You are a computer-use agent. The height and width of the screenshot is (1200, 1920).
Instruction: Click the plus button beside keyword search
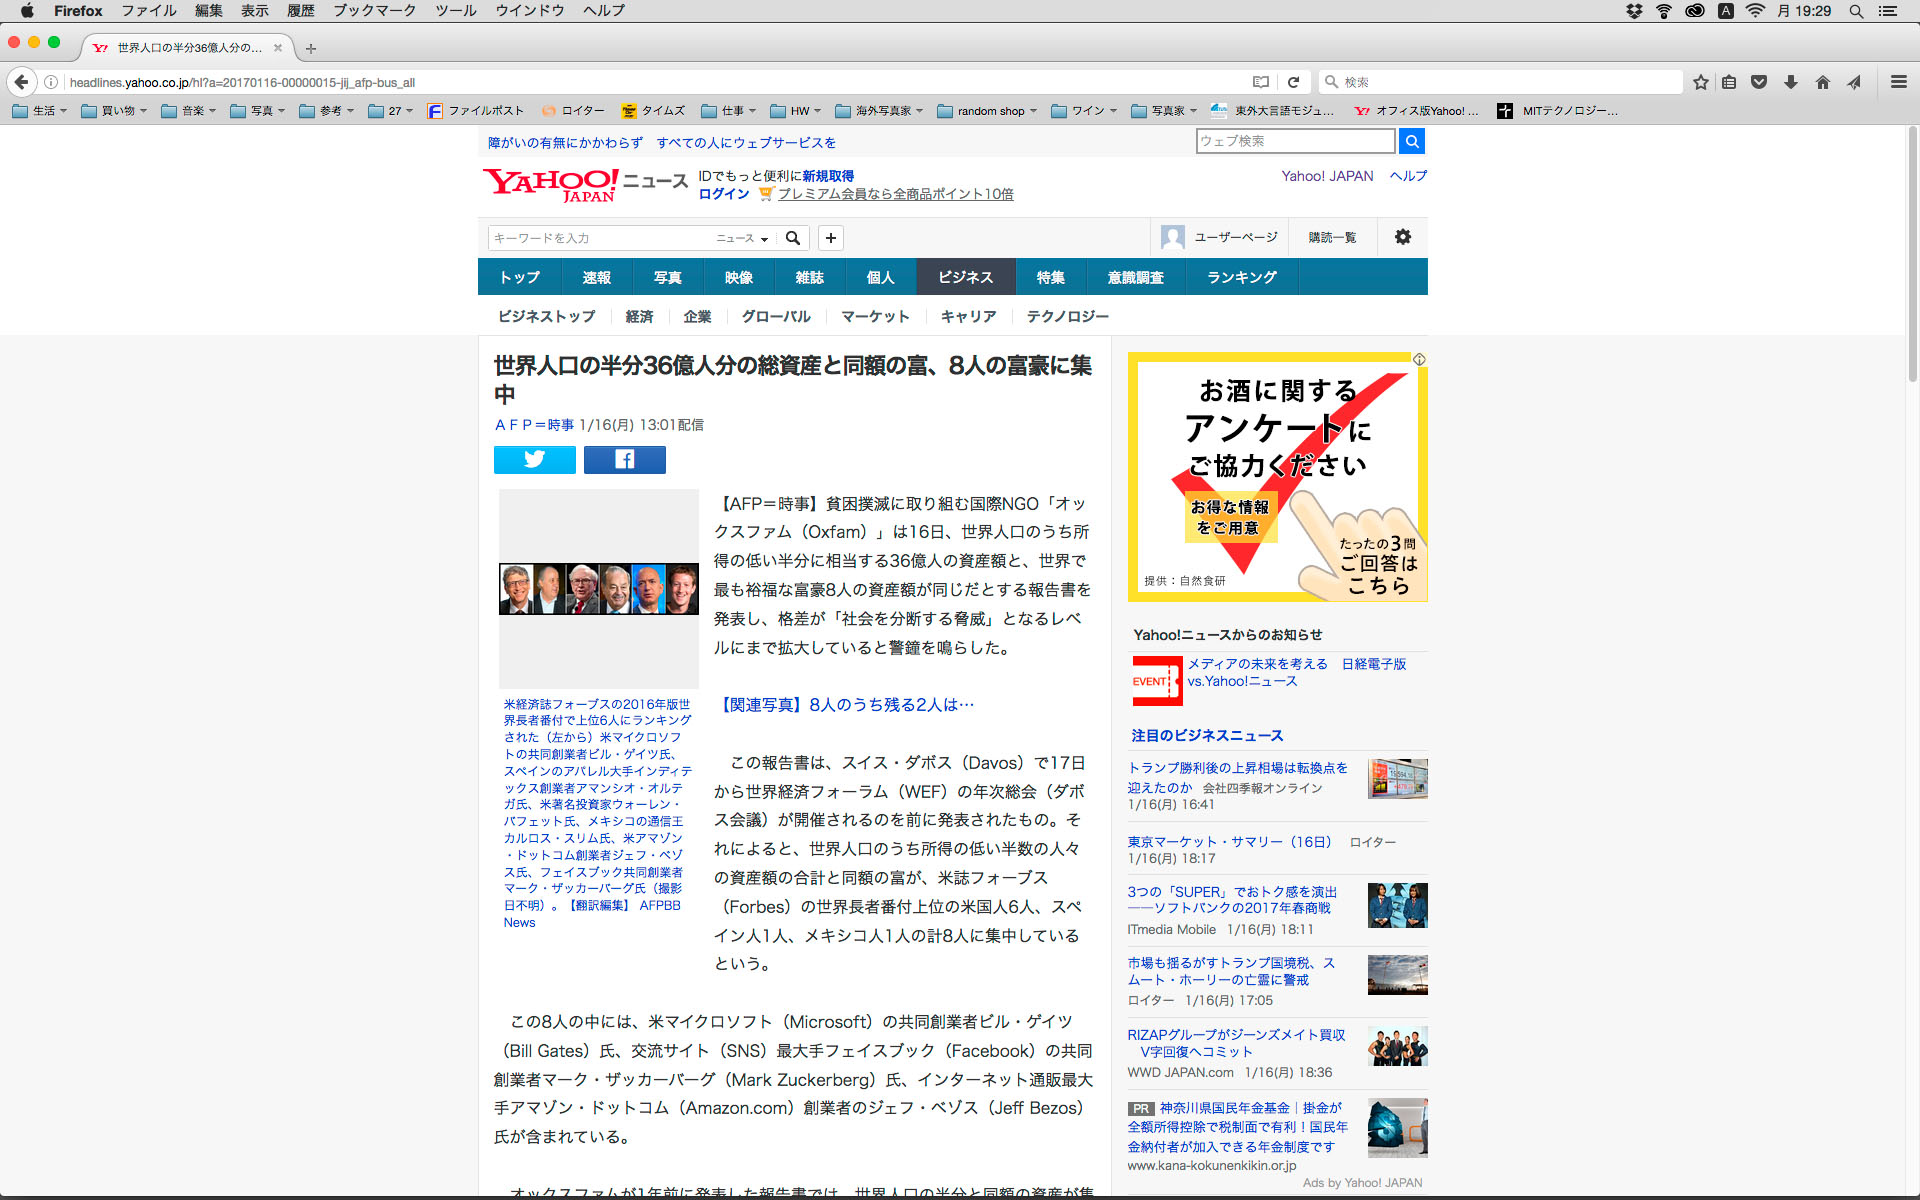(x=830, y=238)
